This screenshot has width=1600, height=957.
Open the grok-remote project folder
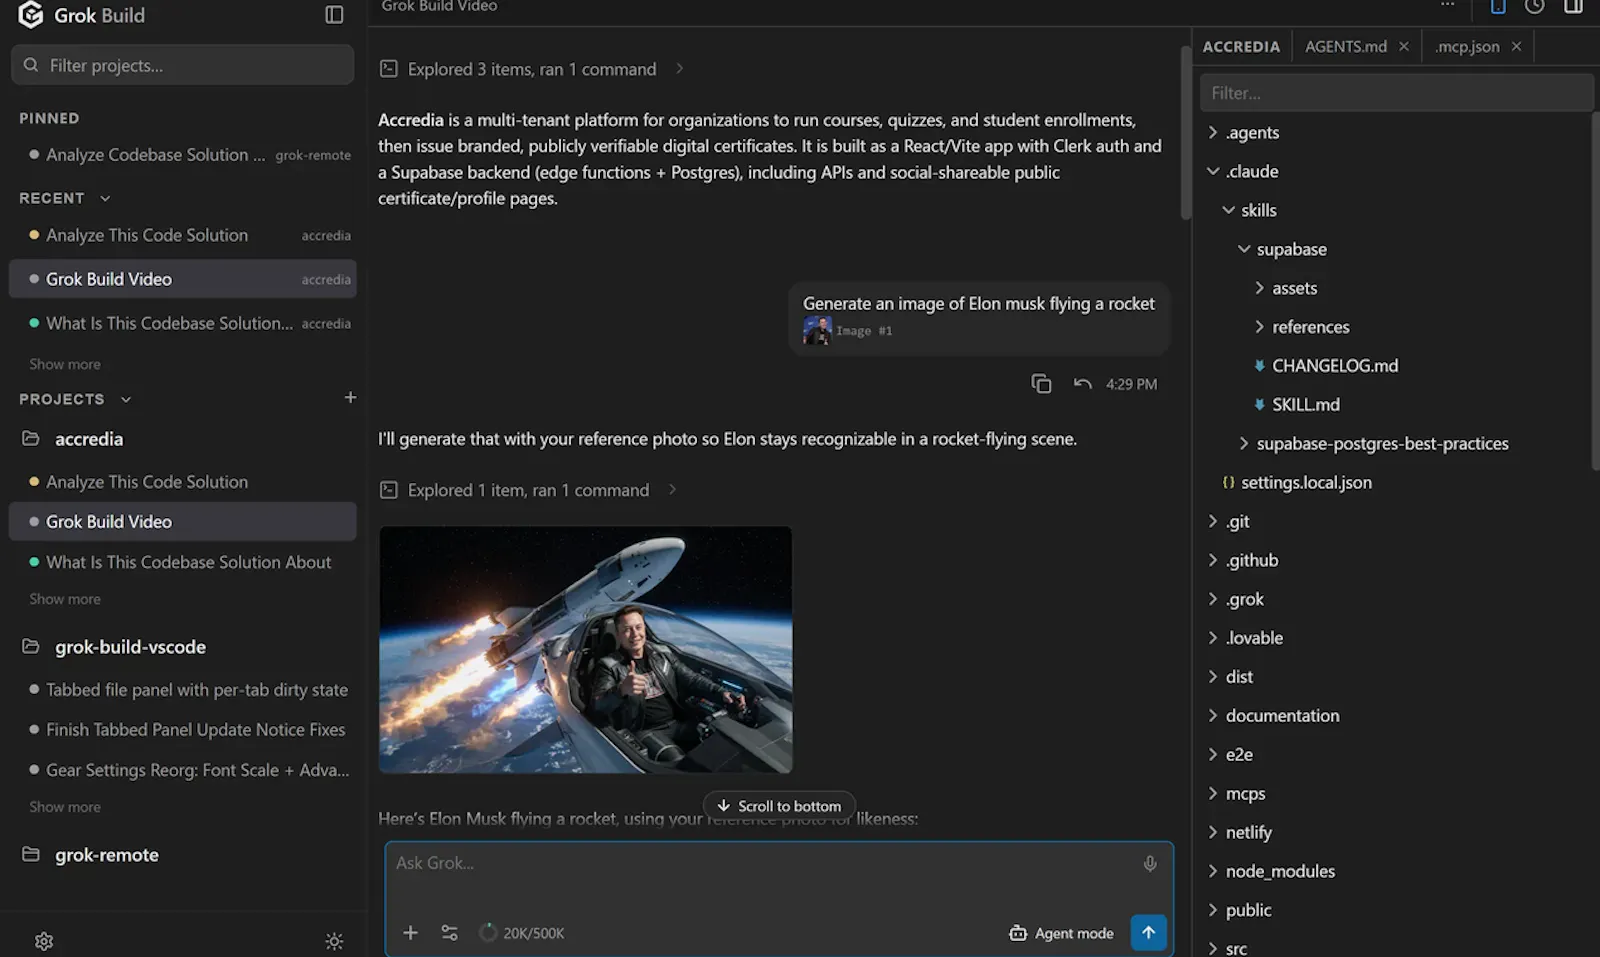(x=107, y=855)
